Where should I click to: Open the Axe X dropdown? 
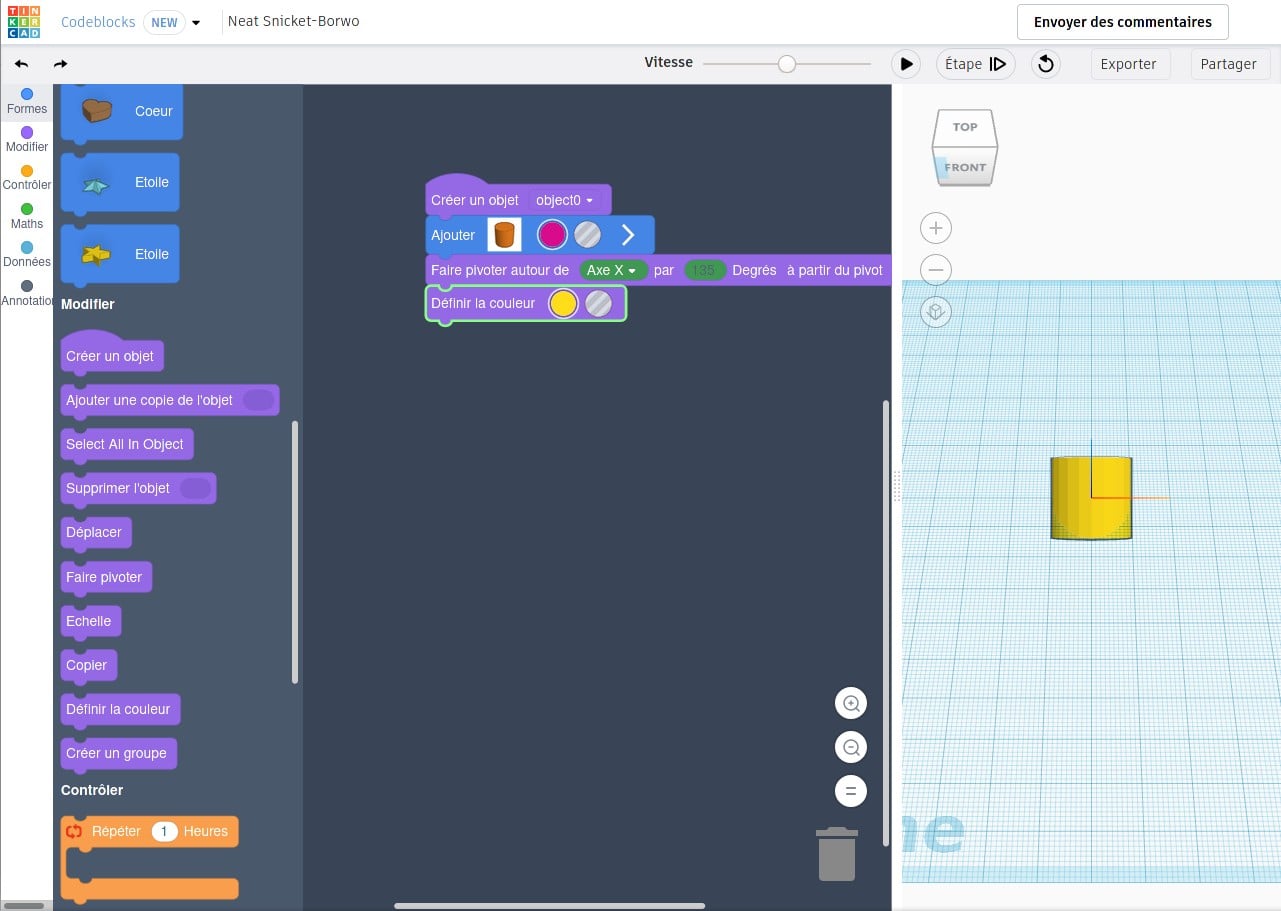[612, 270]
